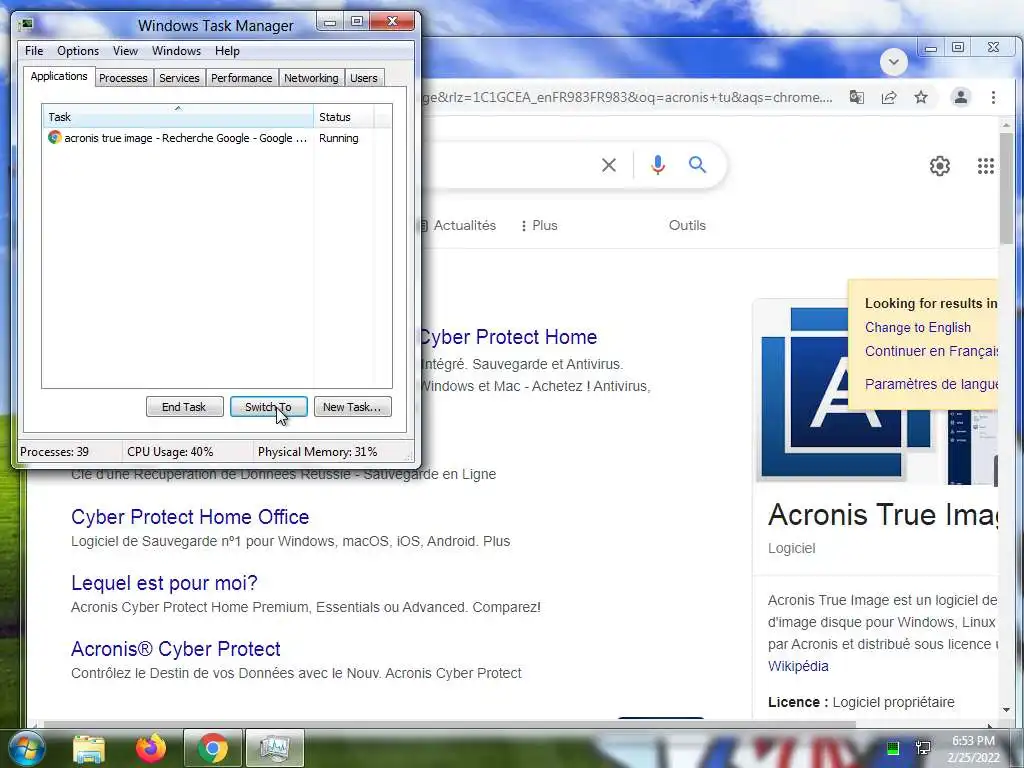Switch to the Networking tab
This screenshot has height=768, width=1024.
coord(311,78)
